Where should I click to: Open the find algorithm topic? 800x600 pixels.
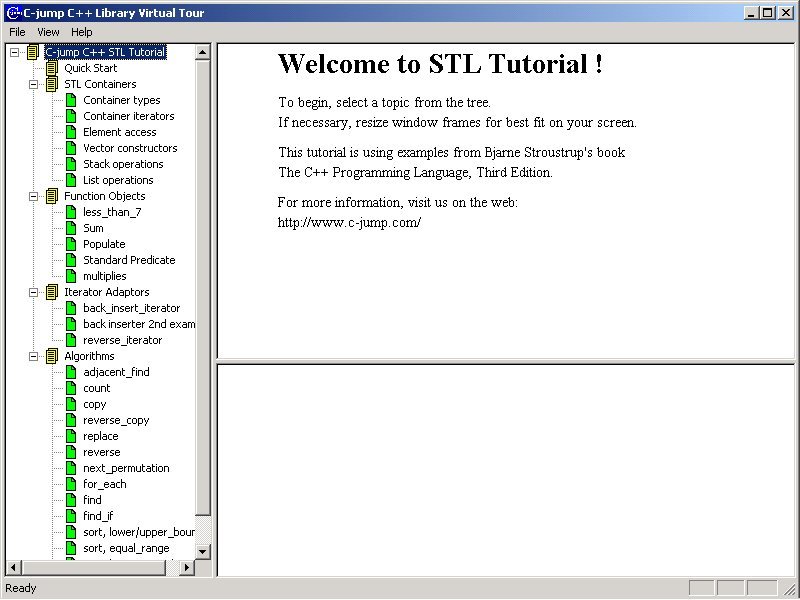tap(92, 500)
